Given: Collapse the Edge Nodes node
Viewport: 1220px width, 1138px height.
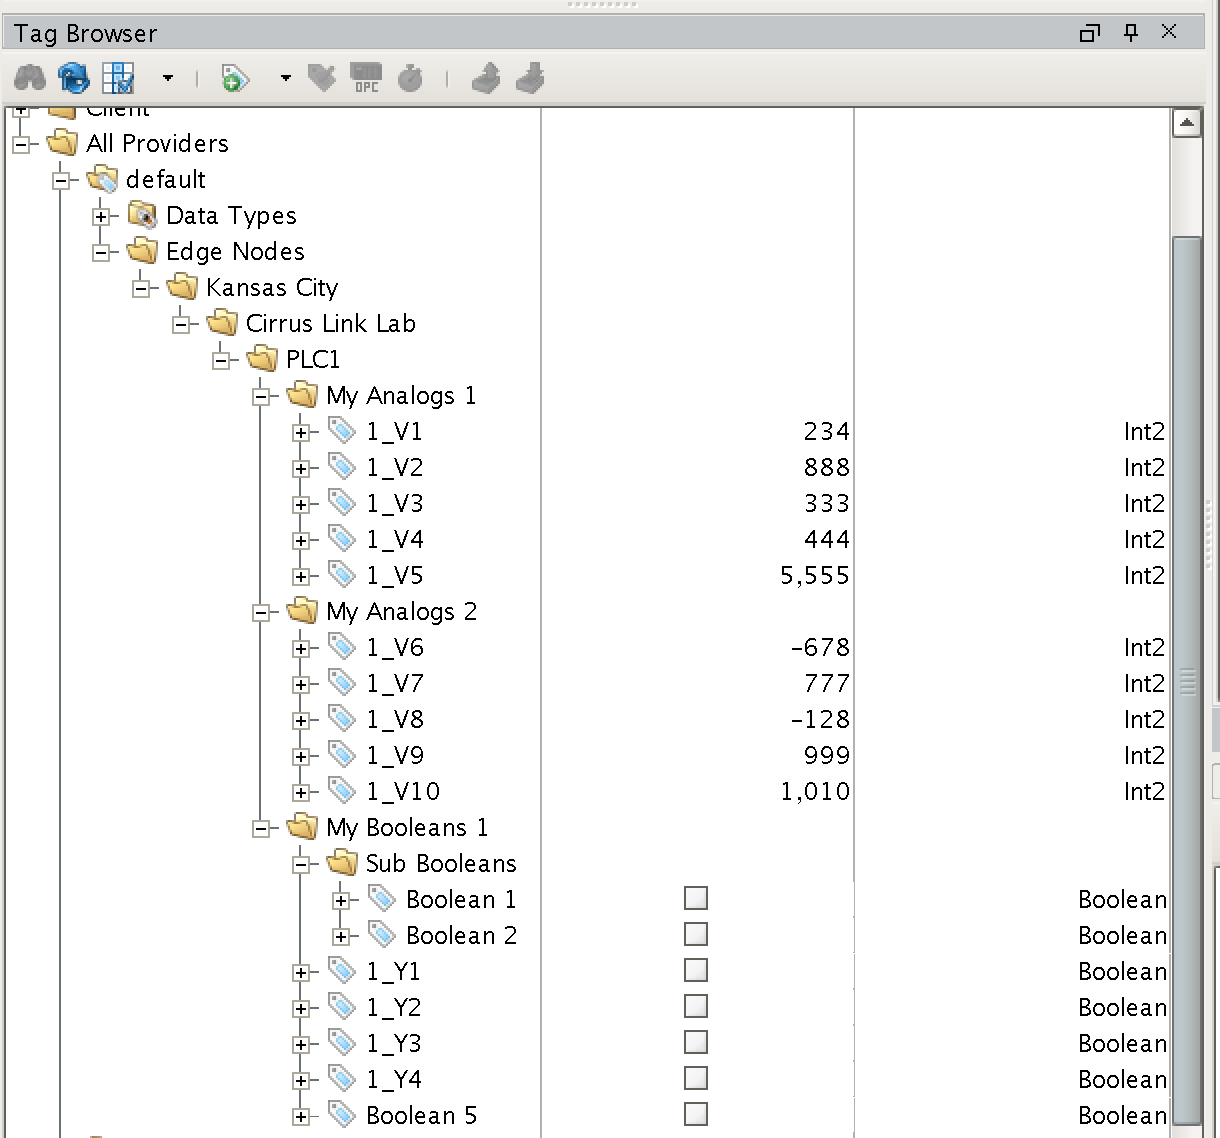Looking at the screenshot, I should coord(101,253).
